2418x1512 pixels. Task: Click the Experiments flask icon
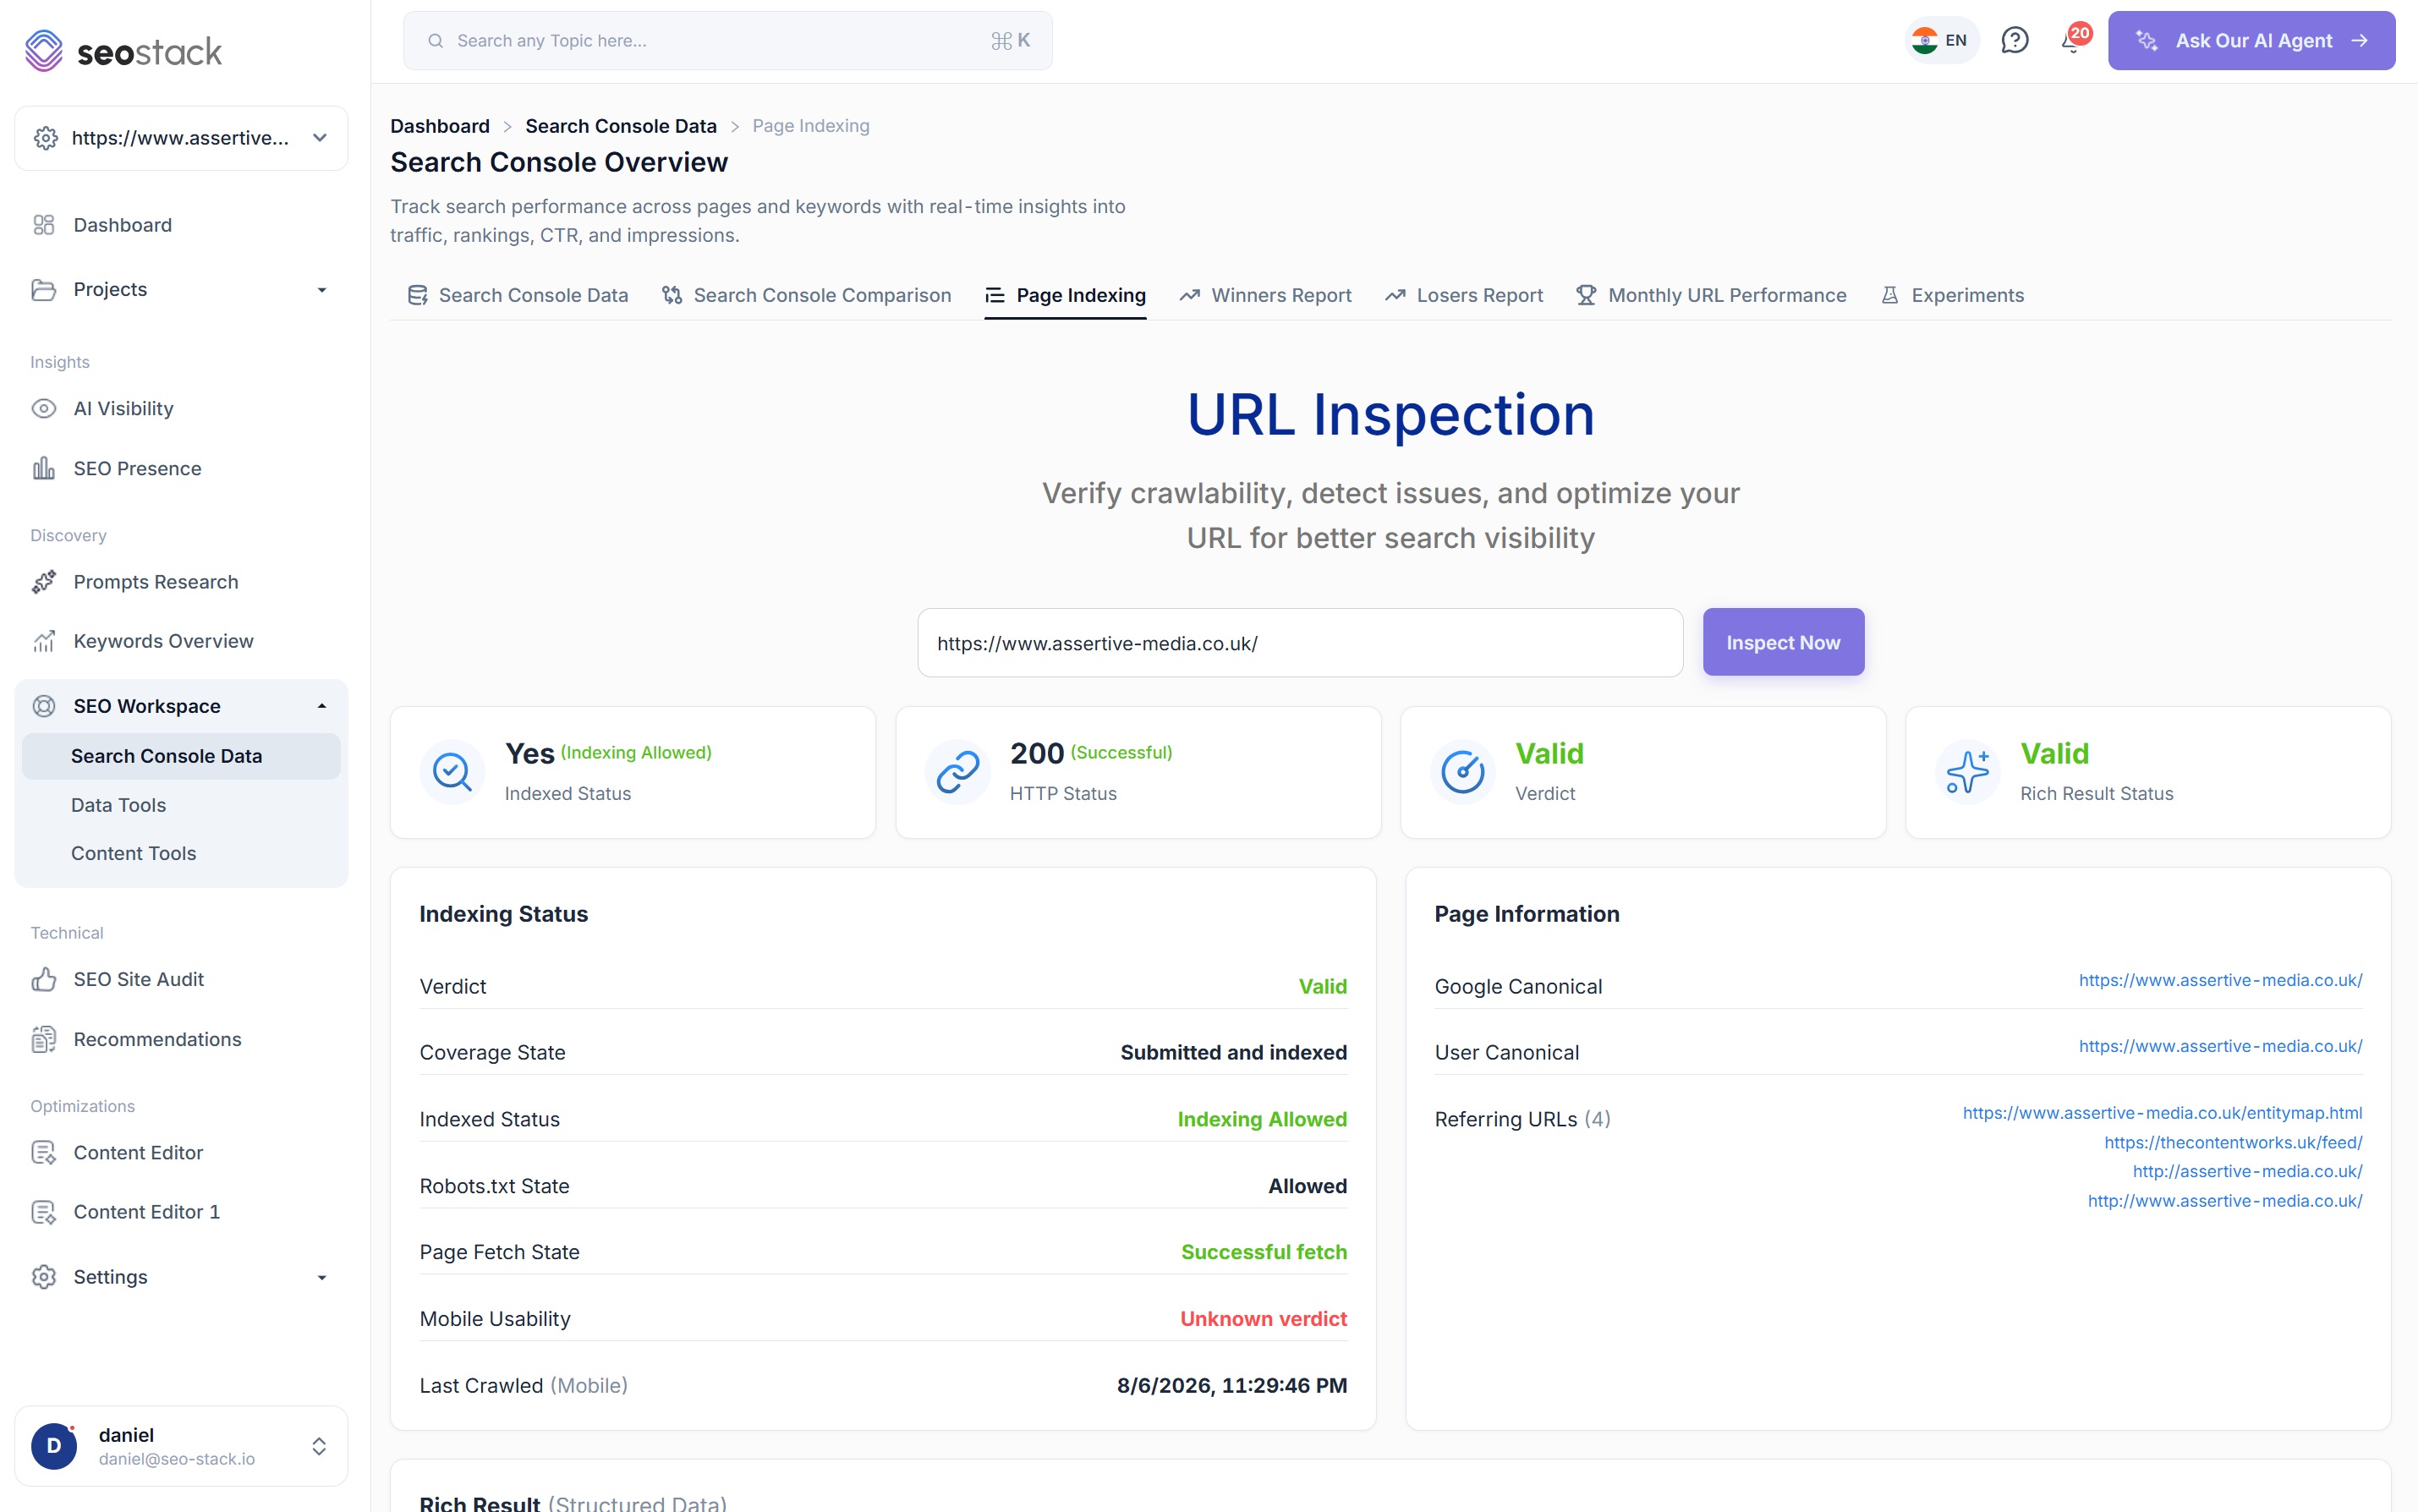click(x=1889, y=295)
